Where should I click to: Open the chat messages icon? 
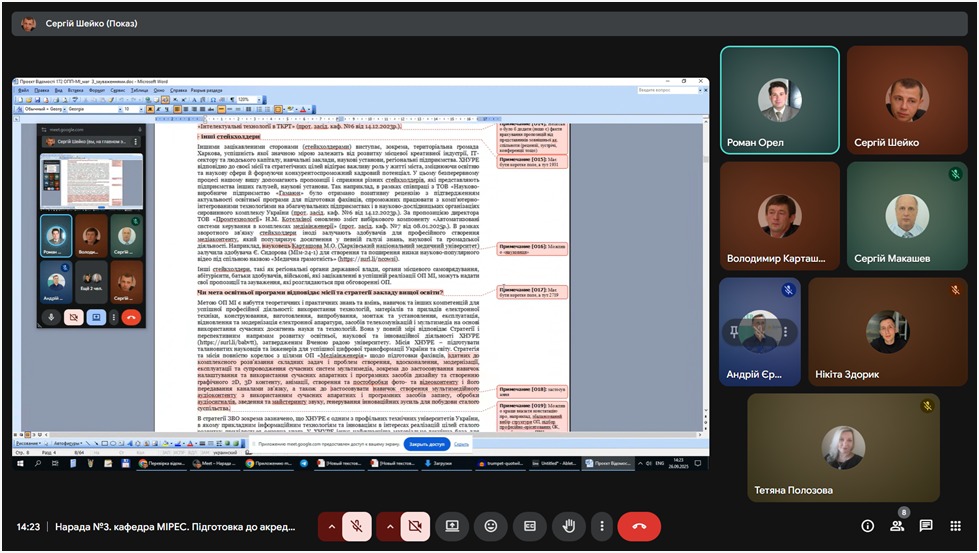(x=926, y=526)
